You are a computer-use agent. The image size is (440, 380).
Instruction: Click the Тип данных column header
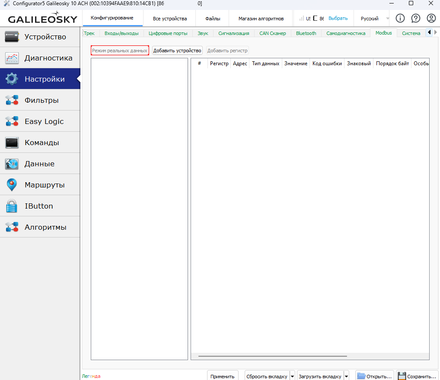(x=265, y=63)
